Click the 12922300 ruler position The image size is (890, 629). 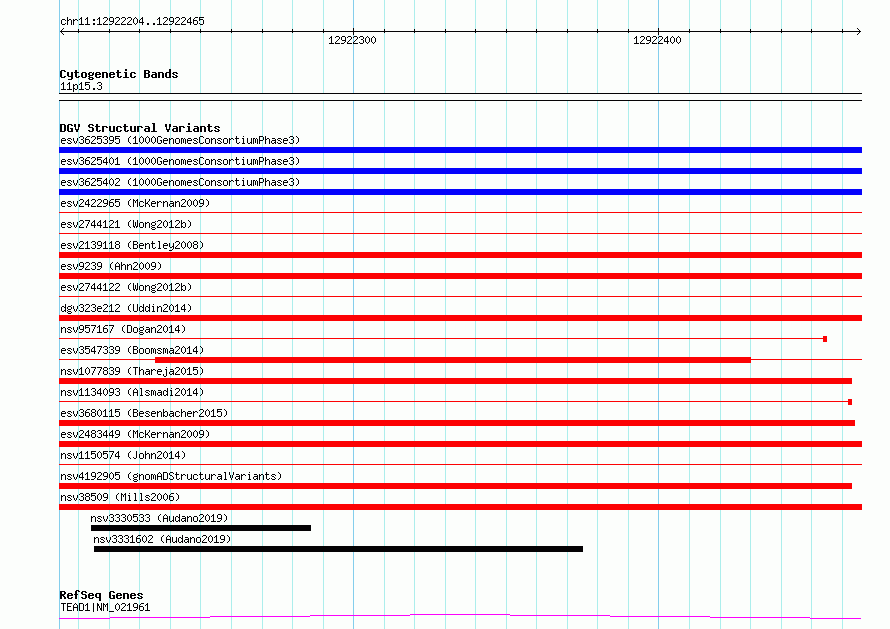(x=352, y=40)
